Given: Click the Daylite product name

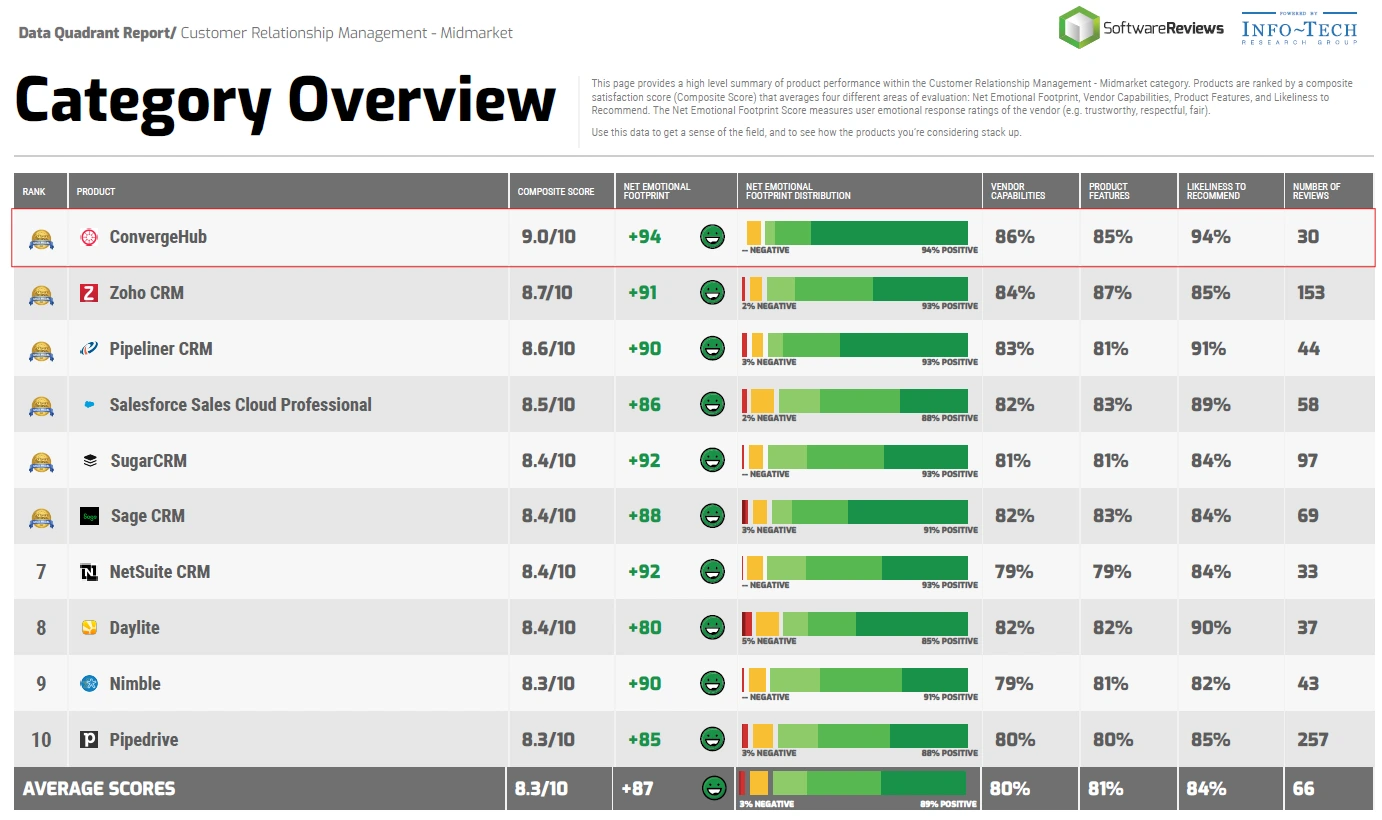Looking at the screenshot, I should (x=134, y=628).
